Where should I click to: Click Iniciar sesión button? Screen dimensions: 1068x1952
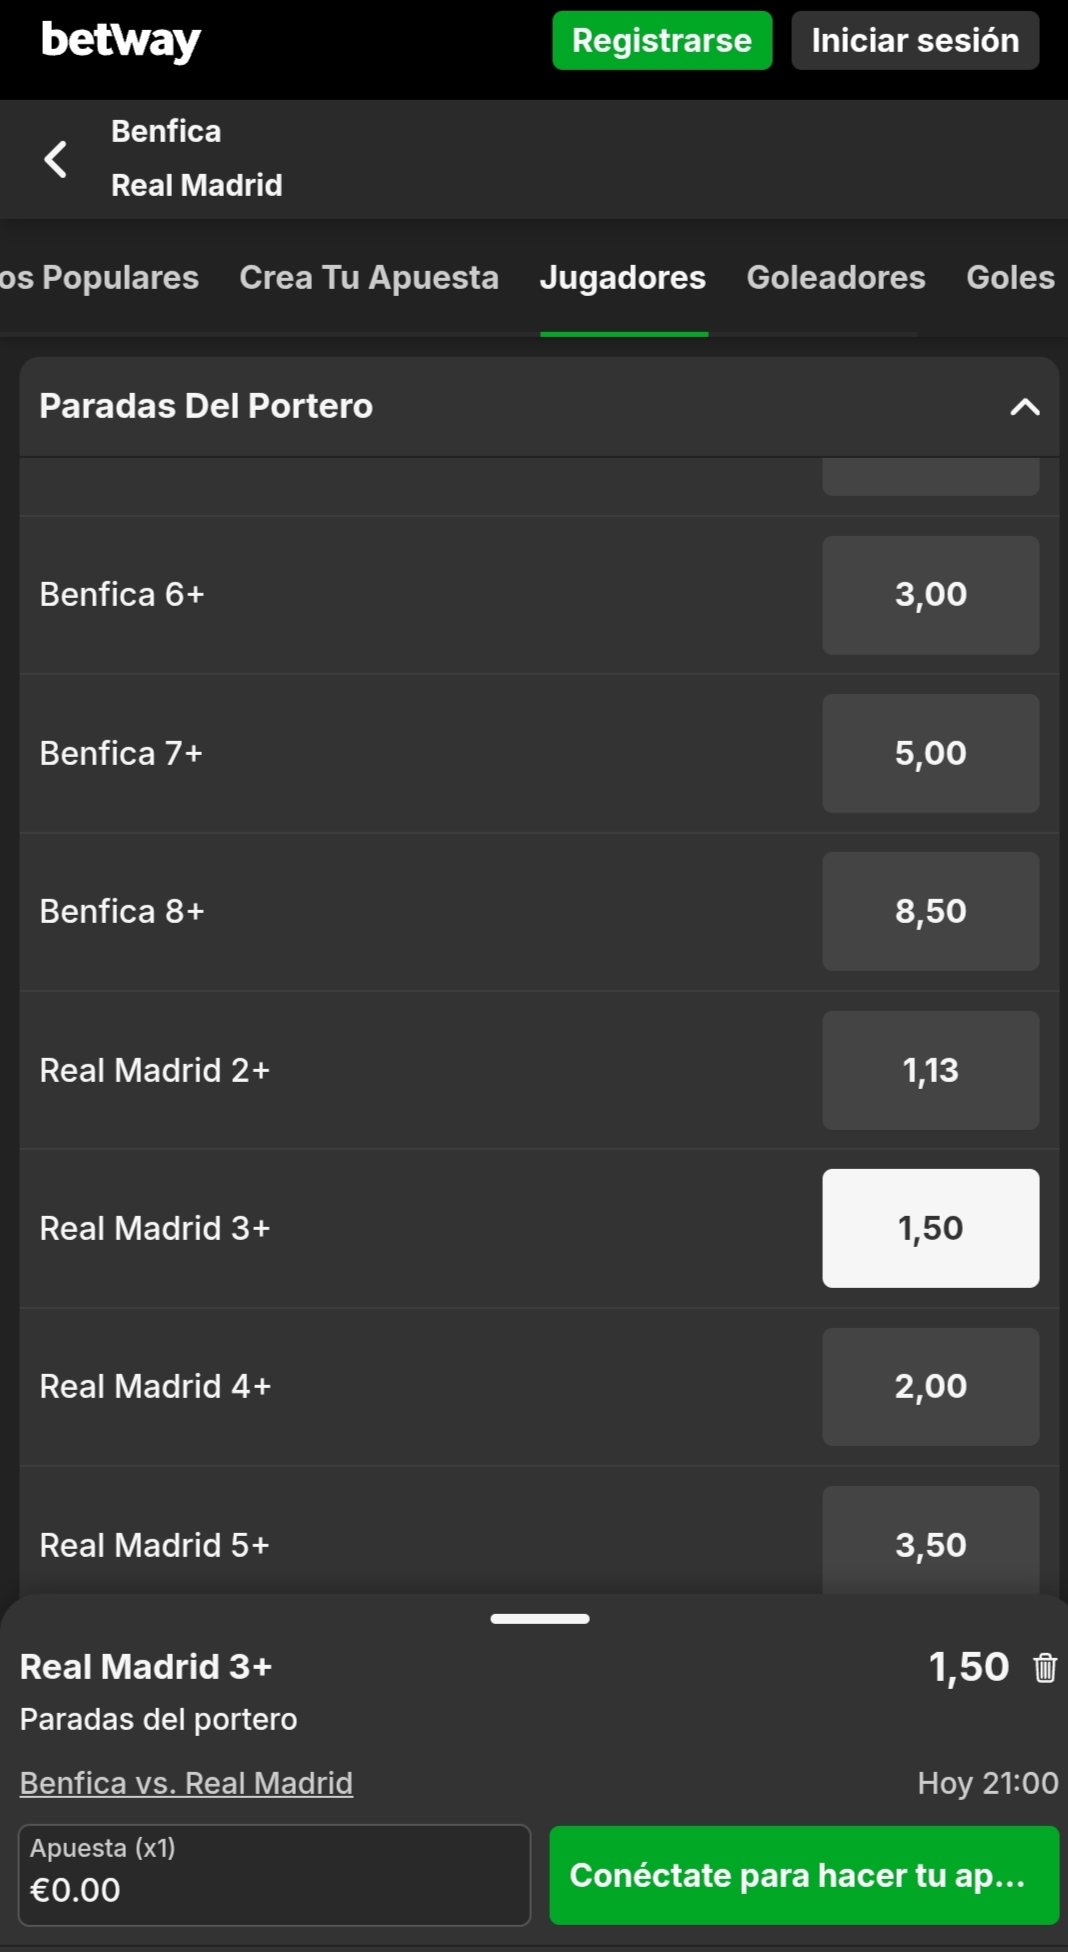915,41
